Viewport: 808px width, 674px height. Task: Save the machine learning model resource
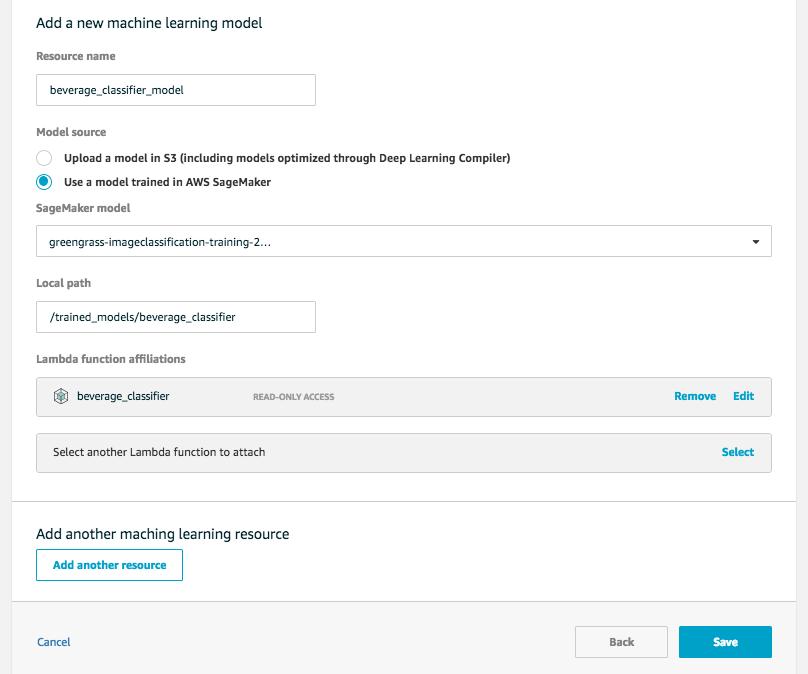point(725,642)
